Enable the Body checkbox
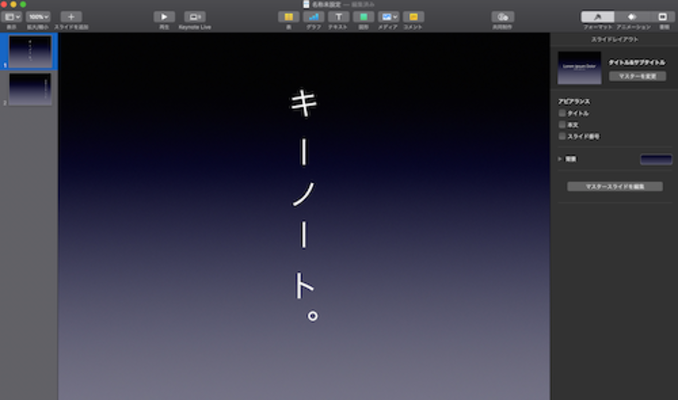The height and width of the screenshot is (400, 678). [x=562, y=125]
